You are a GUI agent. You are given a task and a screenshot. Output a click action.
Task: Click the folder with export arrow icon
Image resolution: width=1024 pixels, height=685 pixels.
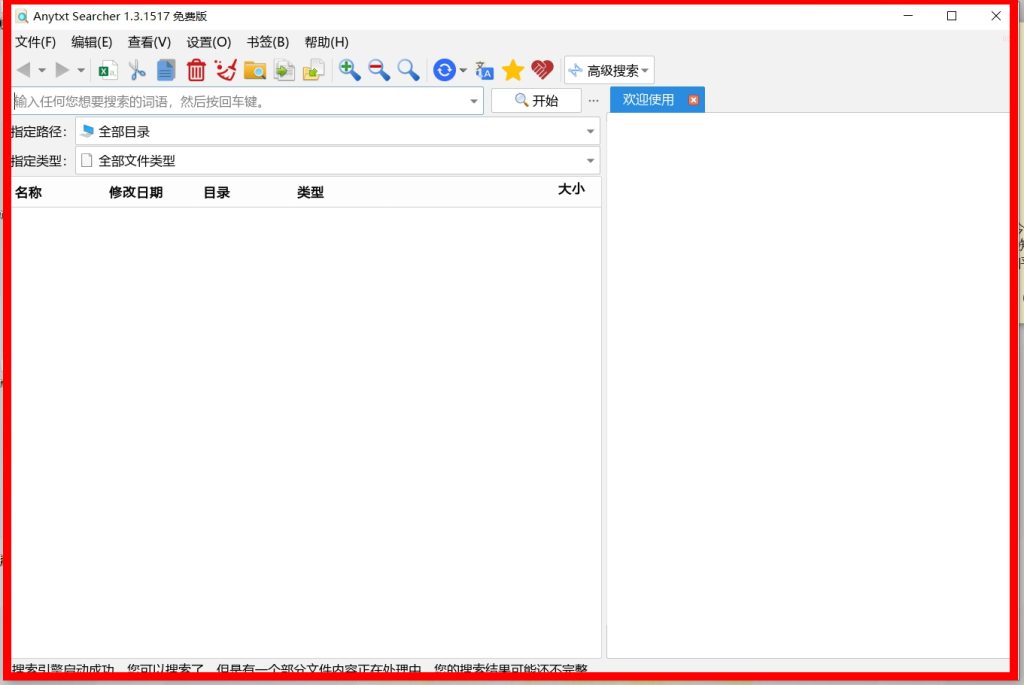coord(313,70)
